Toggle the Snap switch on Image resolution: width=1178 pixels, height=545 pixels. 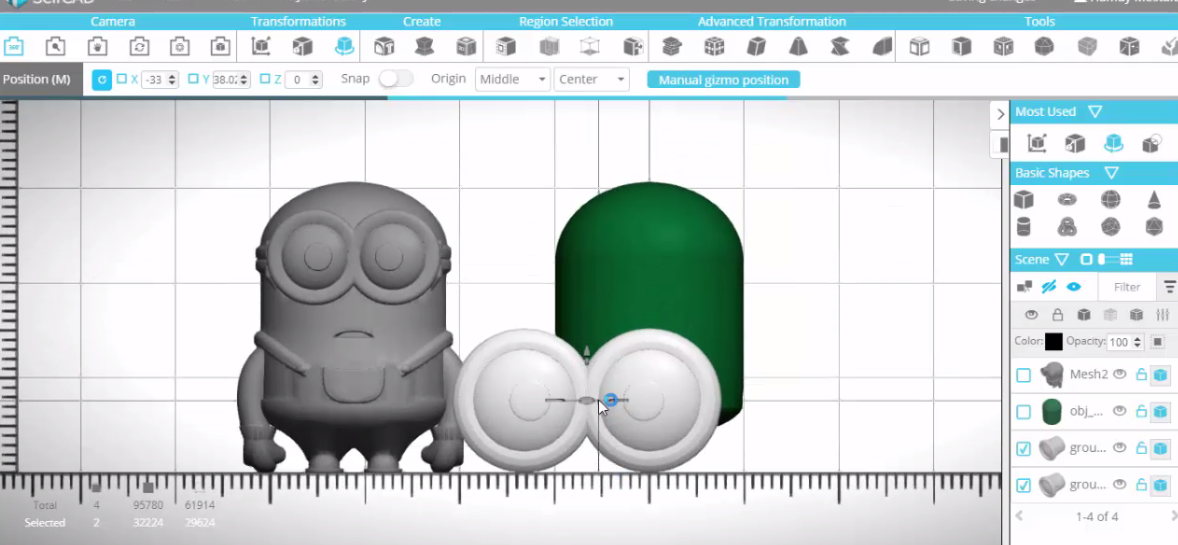click(x=396, y=79)
